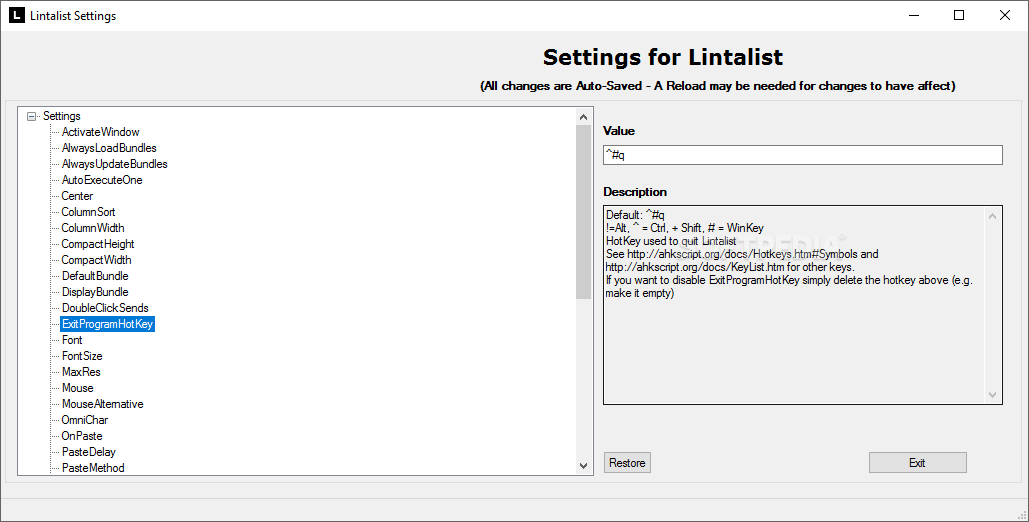This screenshot has width=1029, height=522.
Task: Select the FontSize setting
Action: [82, 356]
